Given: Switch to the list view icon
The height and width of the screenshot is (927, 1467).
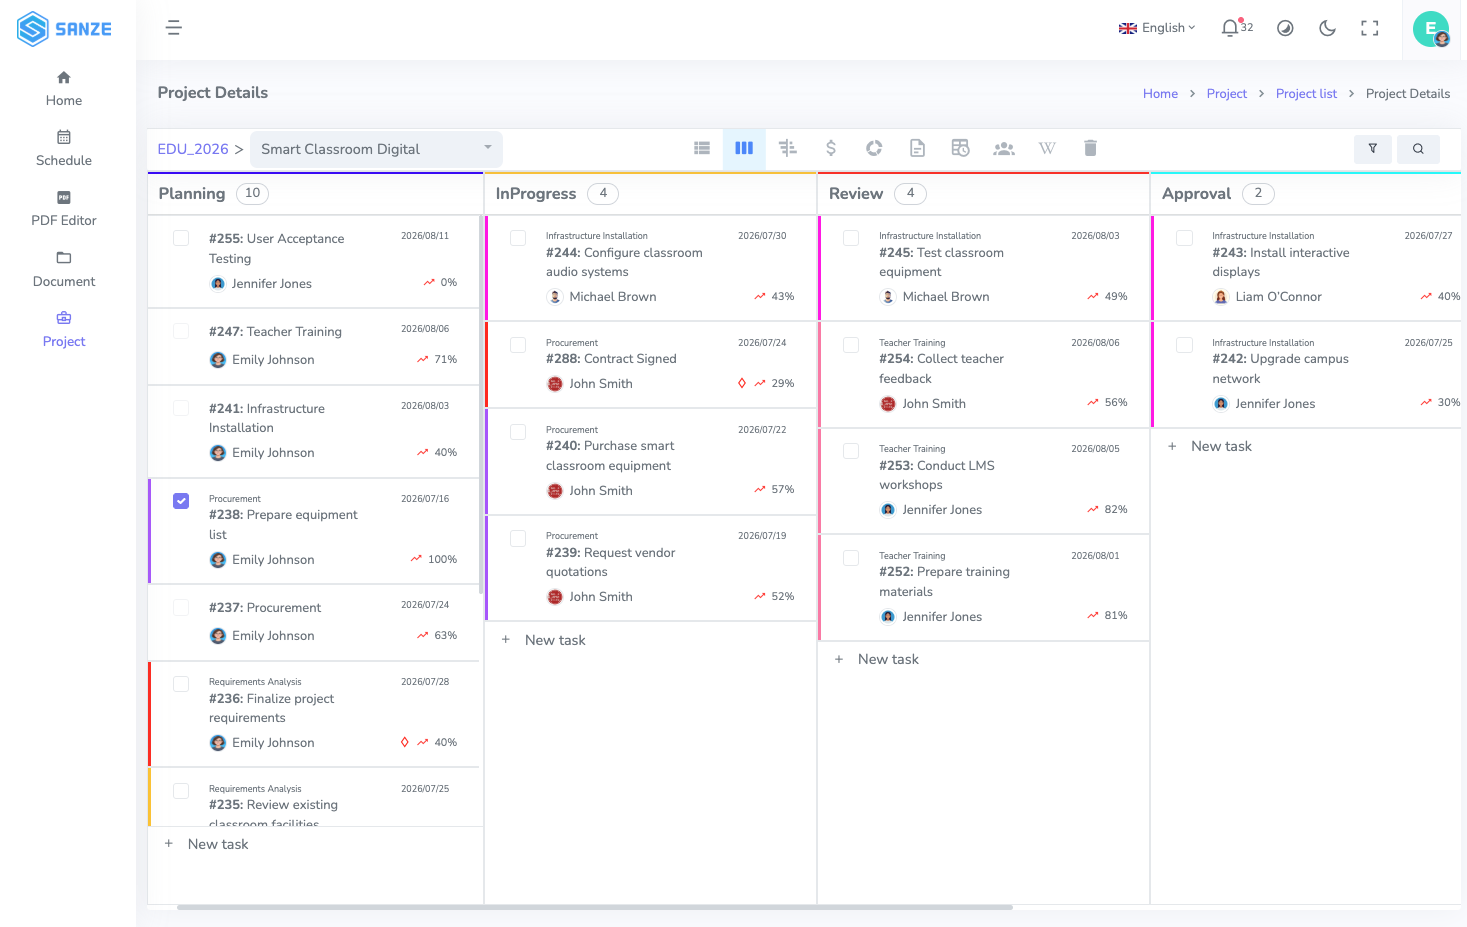Looking at the screenshot, I should point(702,148).
